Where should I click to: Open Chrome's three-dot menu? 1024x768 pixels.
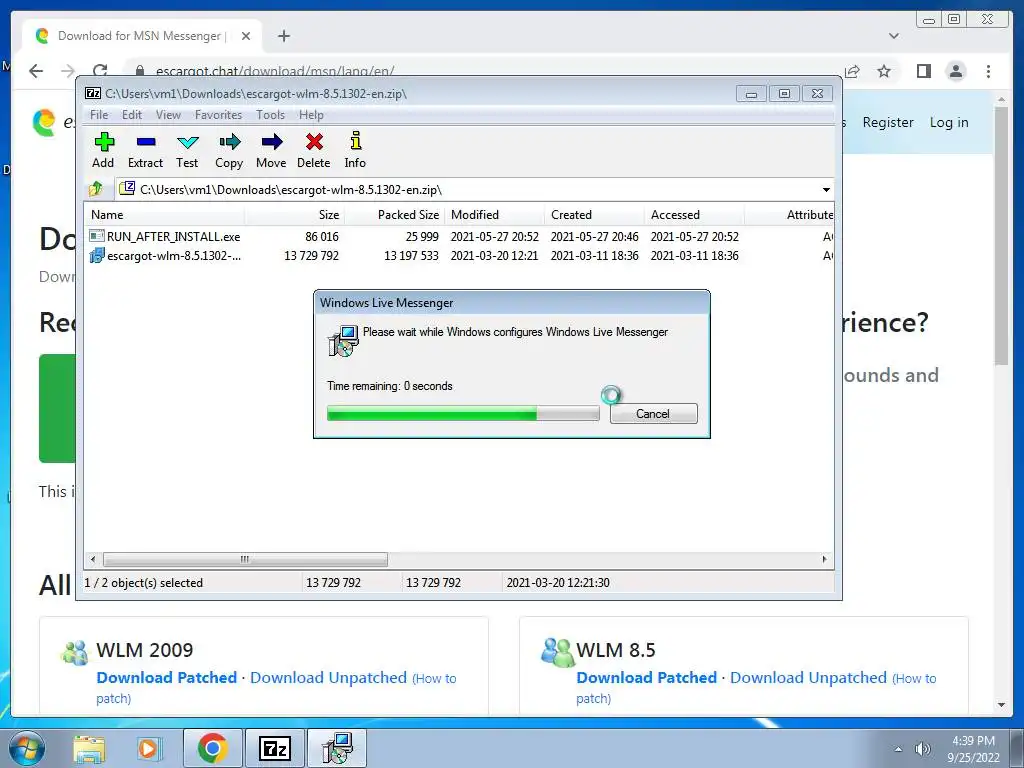click(989, 71)
